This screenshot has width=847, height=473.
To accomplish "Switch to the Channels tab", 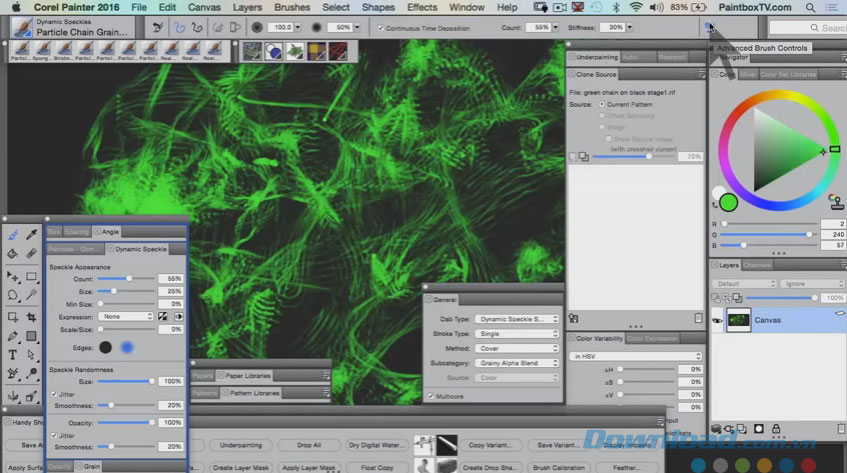I will (x=757, y=265).
